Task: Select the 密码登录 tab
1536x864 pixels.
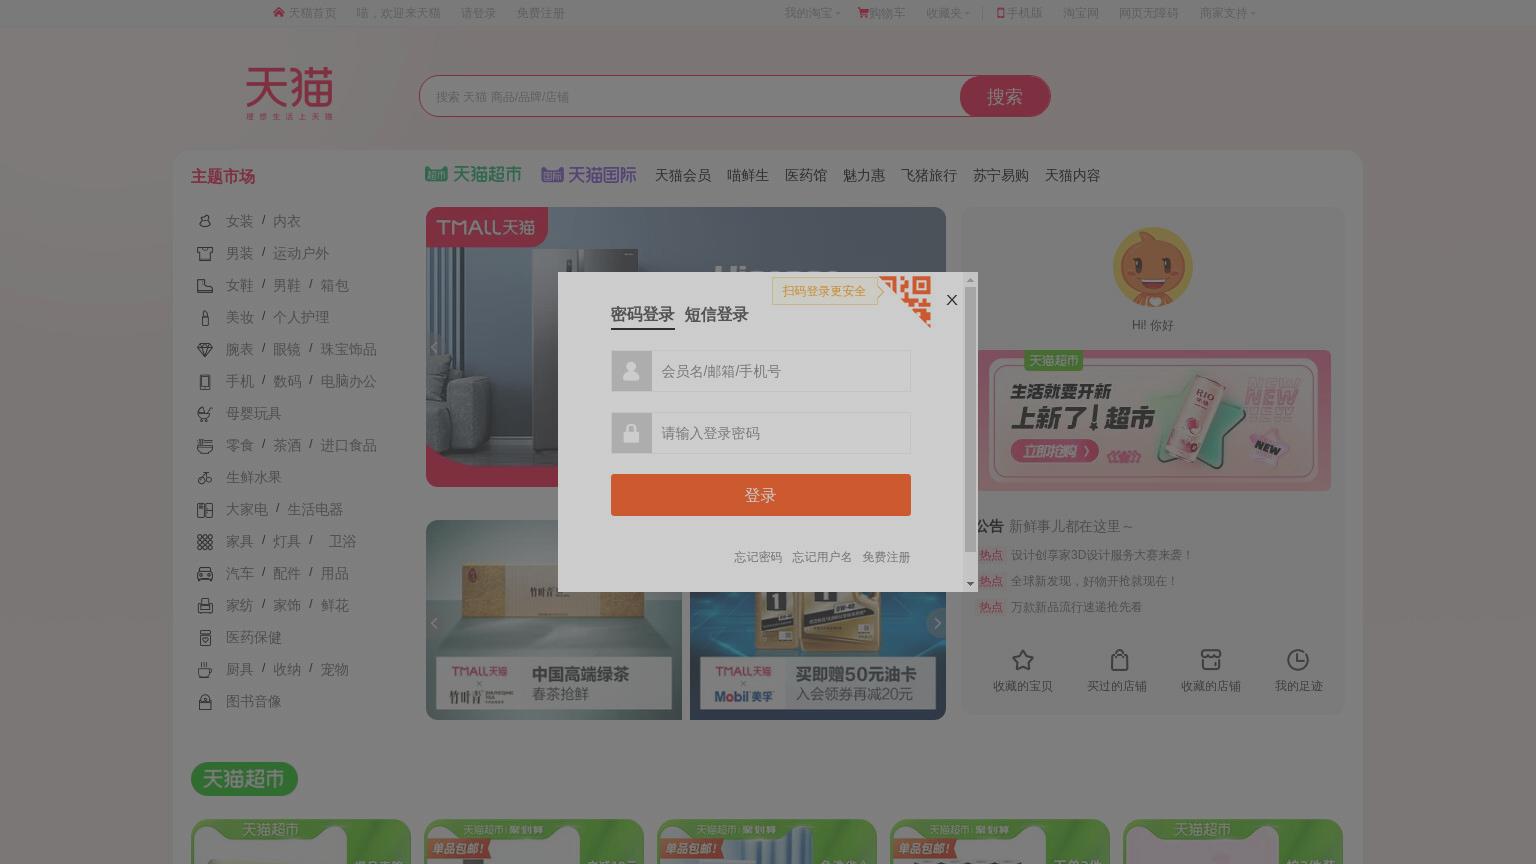Action: [x=643, y=315]
